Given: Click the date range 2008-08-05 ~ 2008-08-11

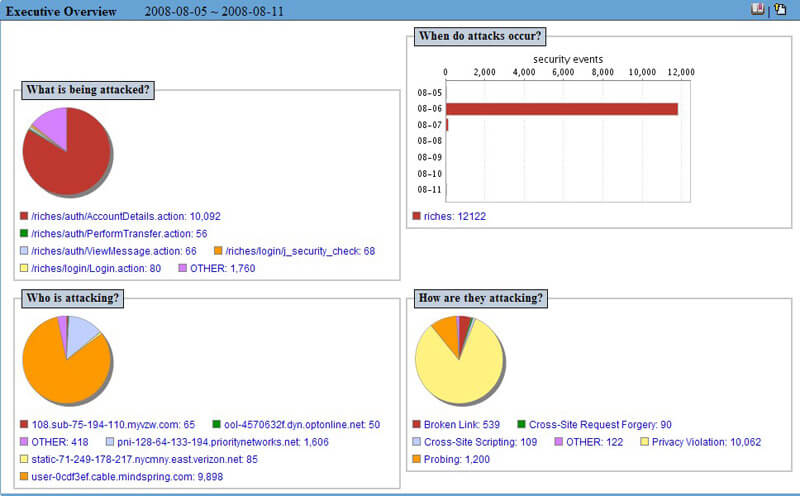Looking at the screenshot, I should coord(214,11).
